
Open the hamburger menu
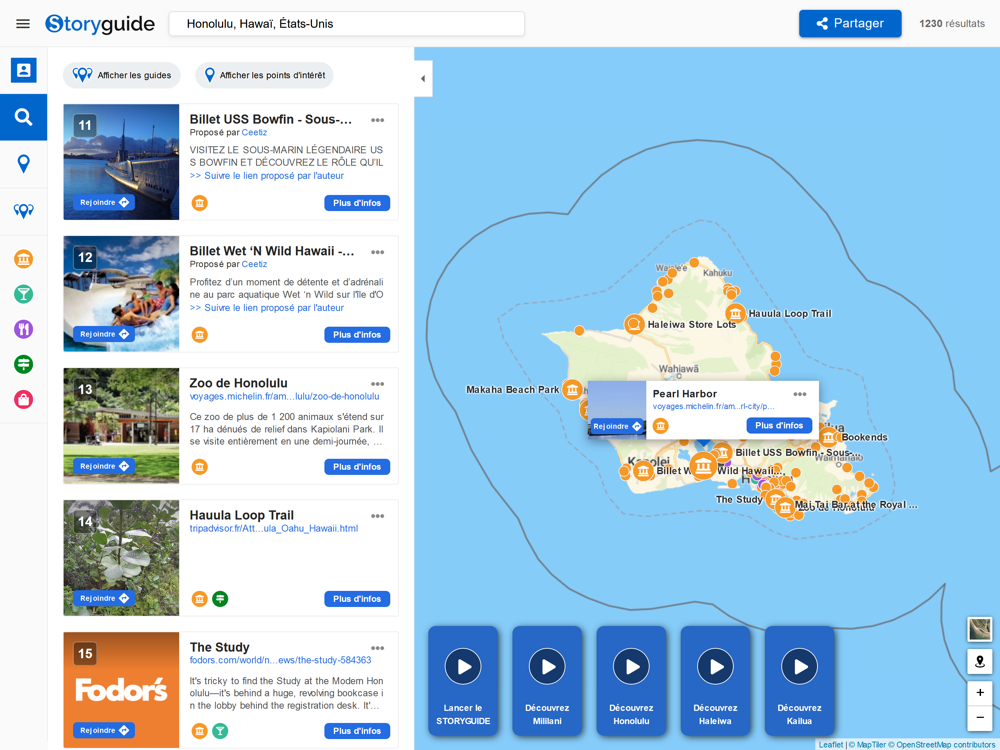pos(23,24)
